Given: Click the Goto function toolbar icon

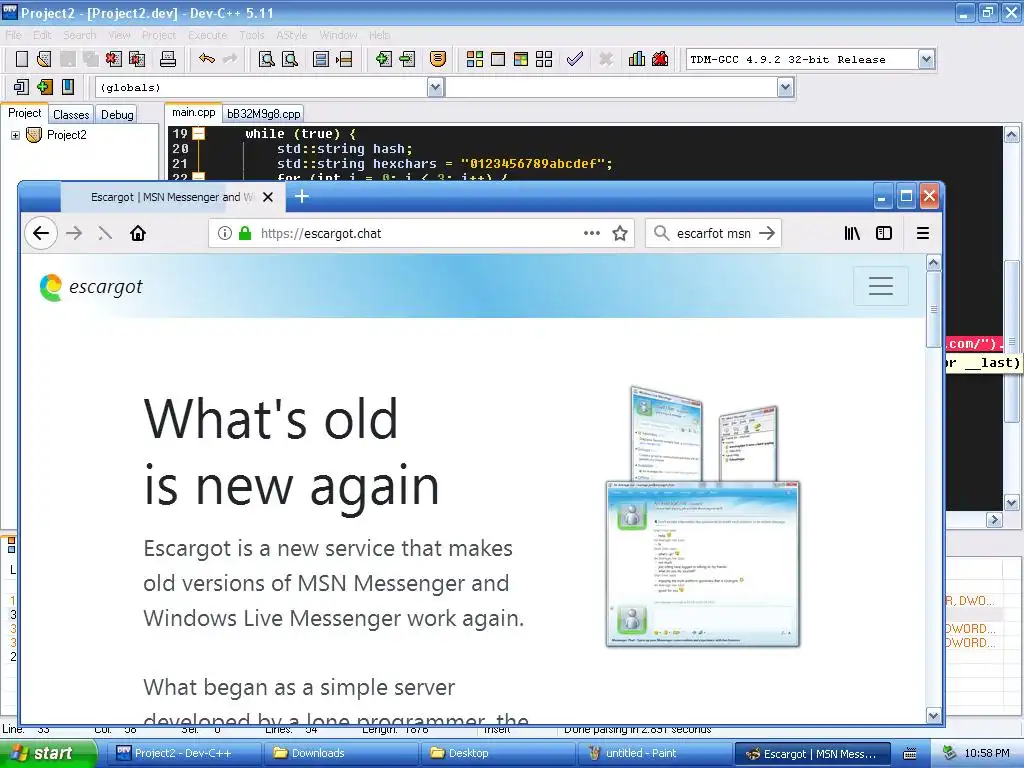Looking at the screenshot, I should click(321, 59).
